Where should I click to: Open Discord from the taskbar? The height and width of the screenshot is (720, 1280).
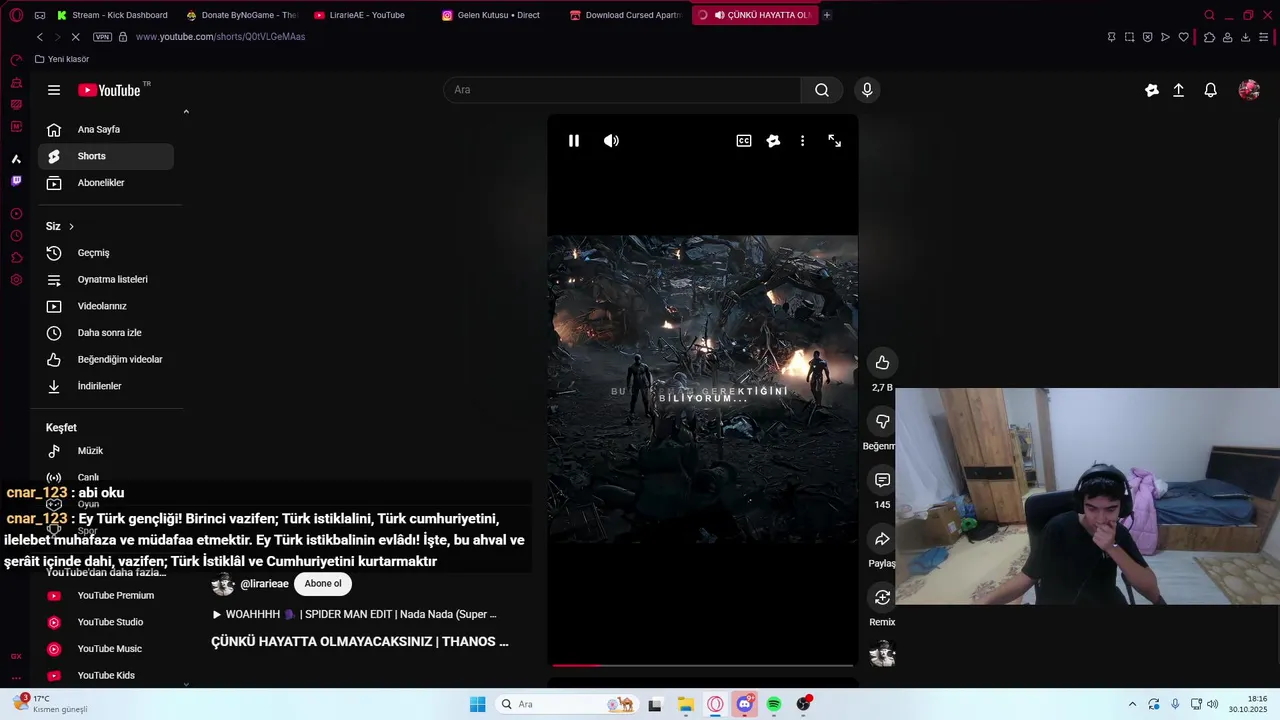pyautogui.click(x=745, y=705)
